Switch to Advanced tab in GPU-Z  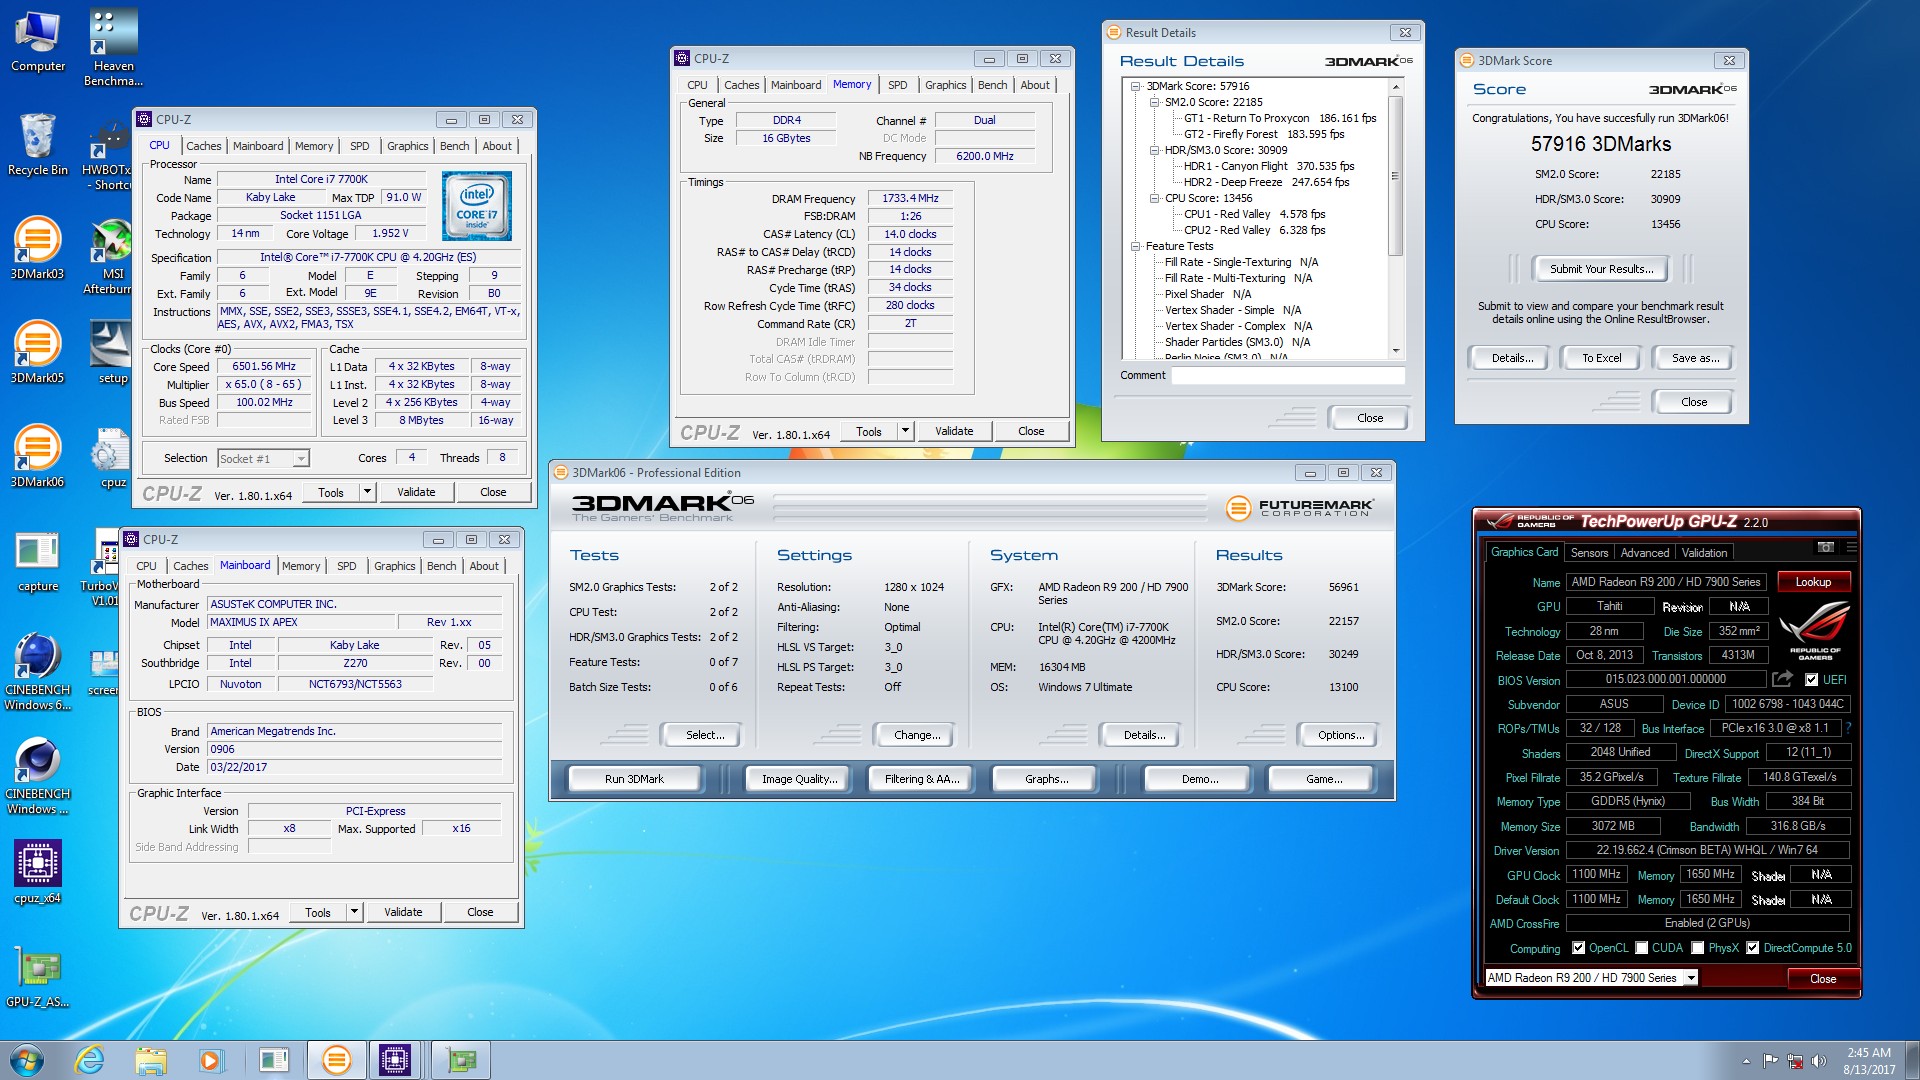1644,552
